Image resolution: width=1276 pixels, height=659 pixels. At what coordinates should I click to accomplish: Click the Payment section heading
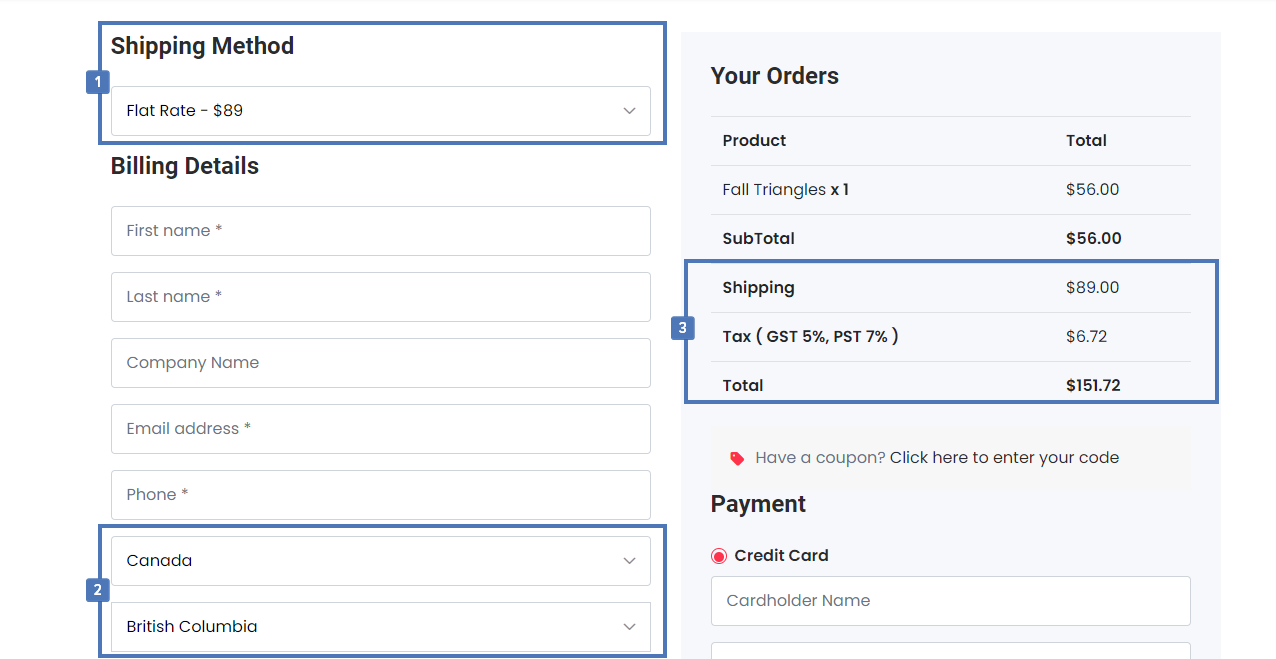pos(758,504)
